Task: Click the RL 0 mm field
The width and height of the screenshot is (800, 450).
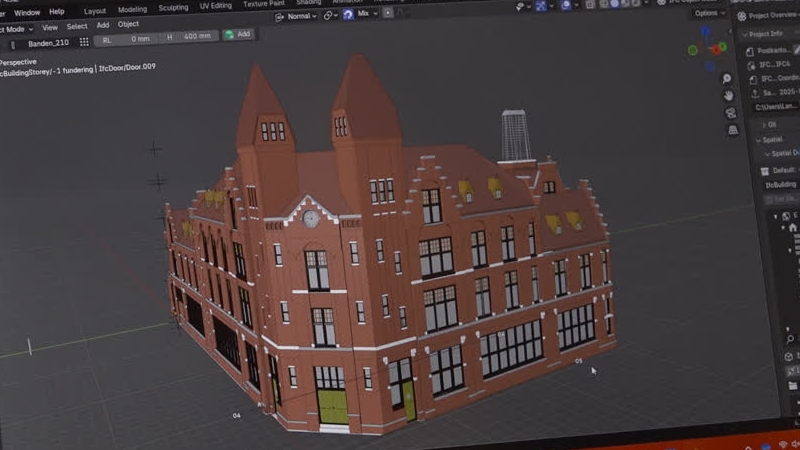Action: (126, 38)
